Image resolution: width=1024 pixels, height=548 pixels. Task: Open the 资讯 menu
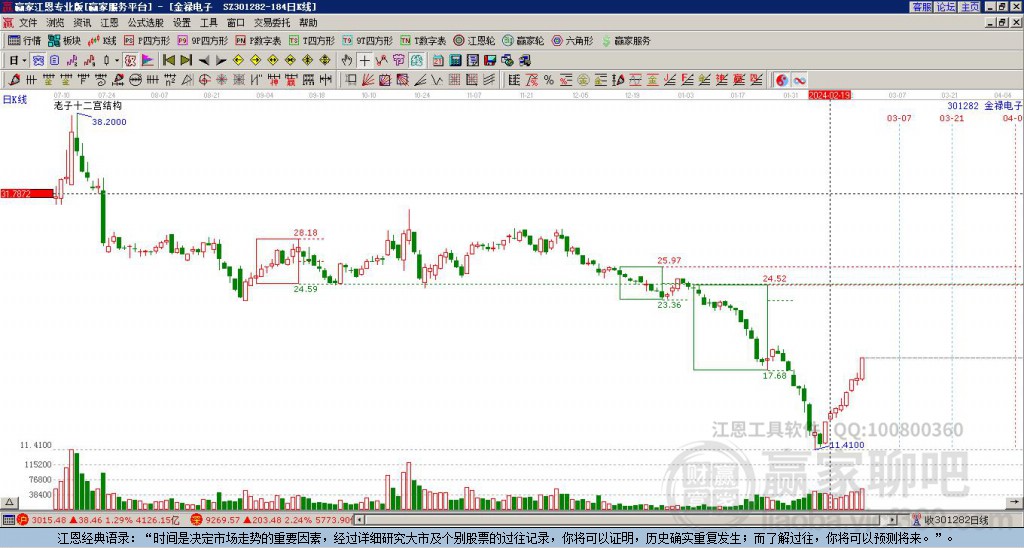click(82, 23)
